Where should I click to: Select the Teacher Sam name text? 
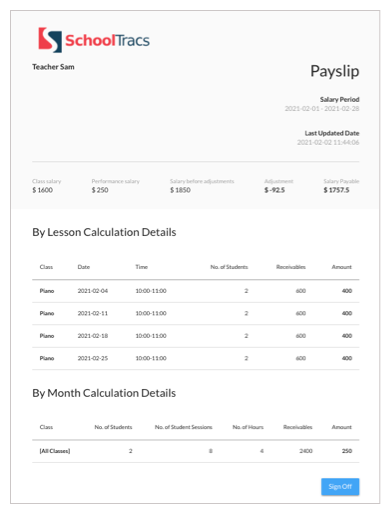53,67
